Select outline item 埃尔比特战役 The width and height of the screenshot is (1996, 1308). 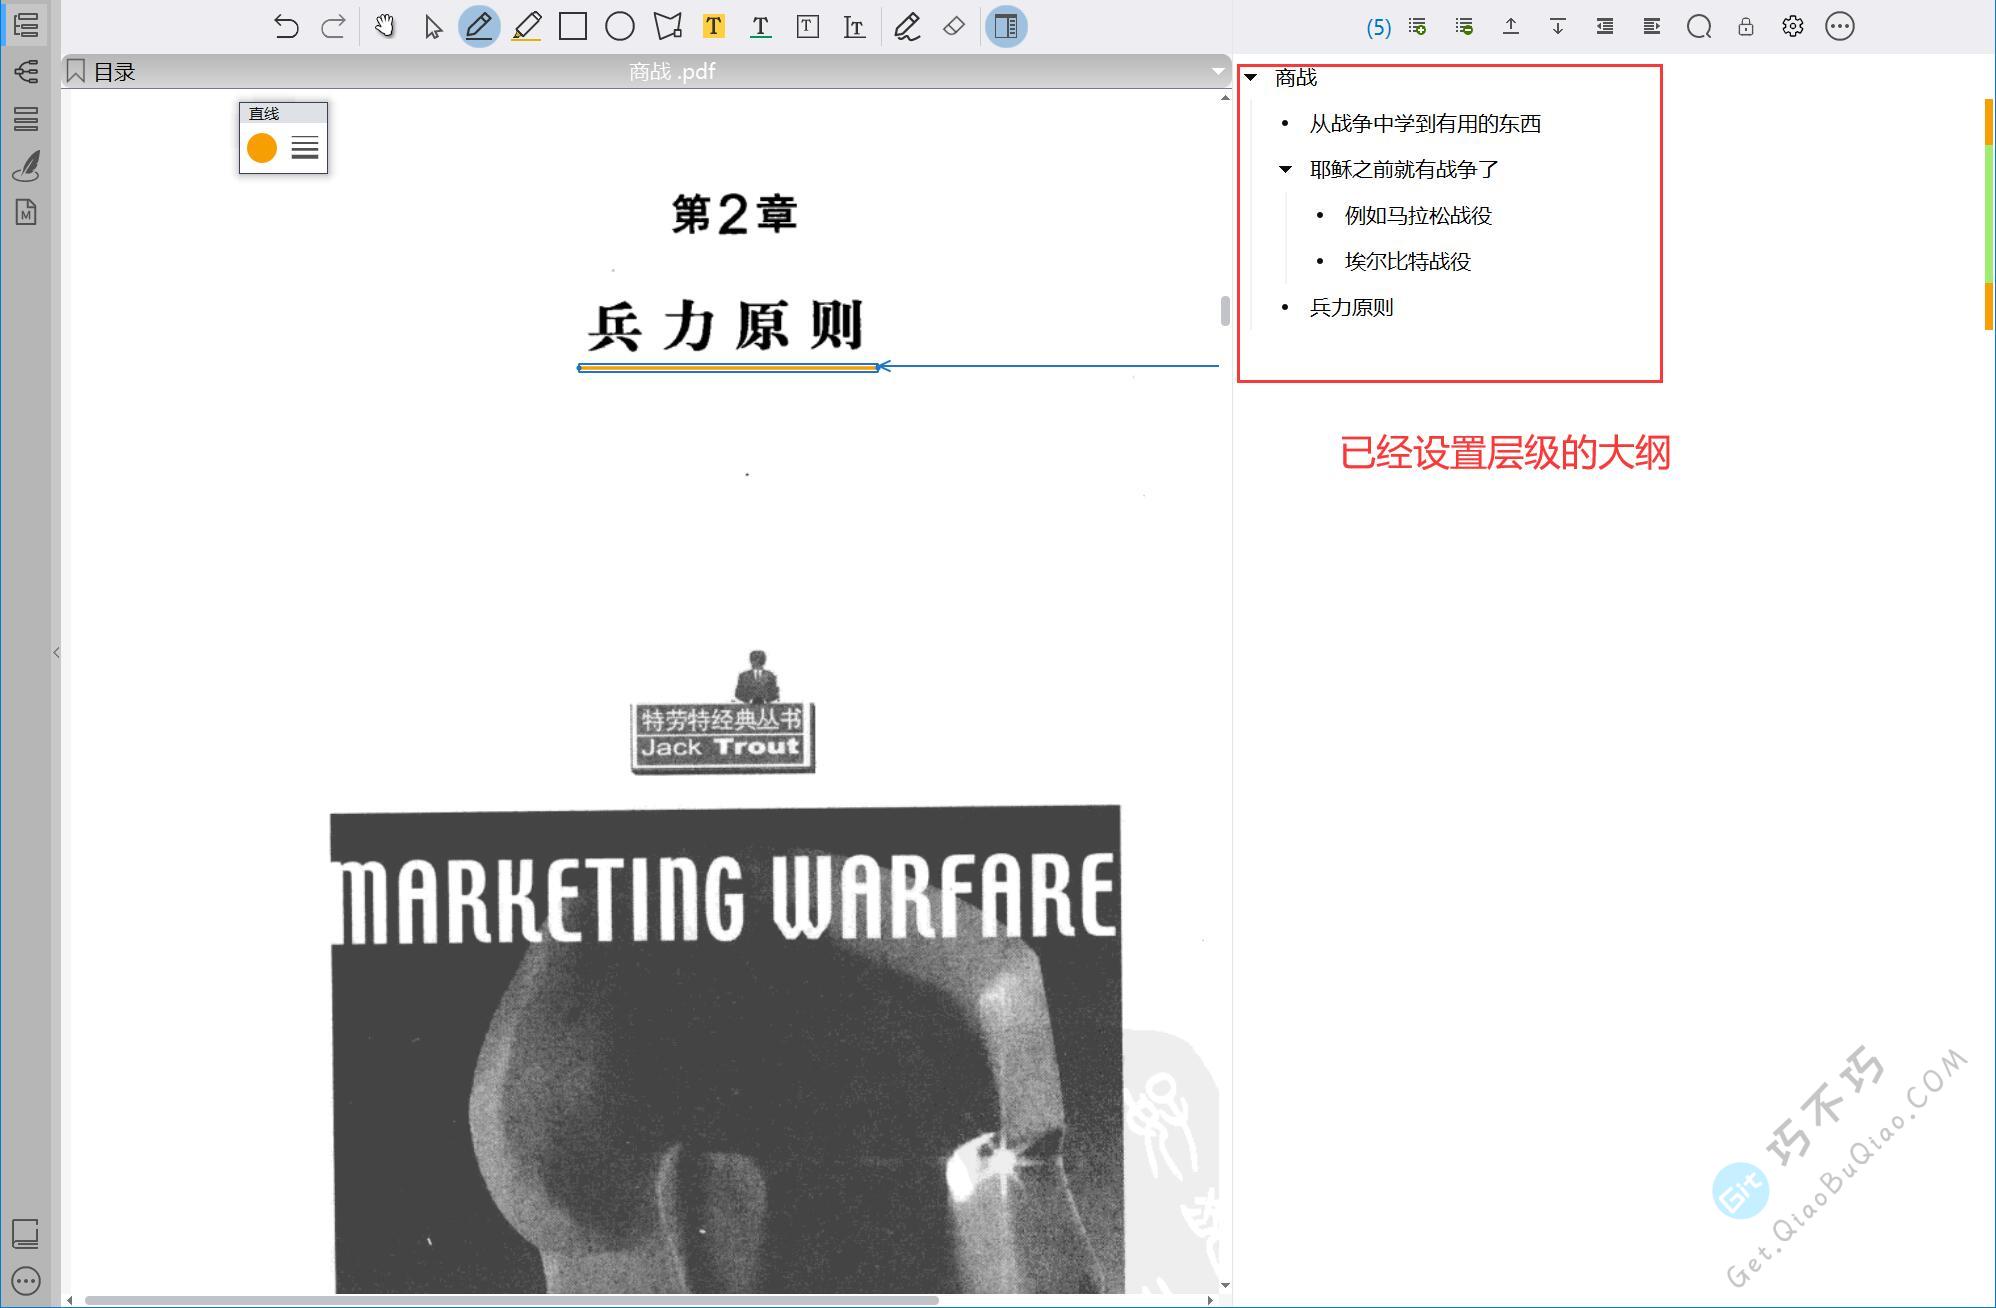1408,261
